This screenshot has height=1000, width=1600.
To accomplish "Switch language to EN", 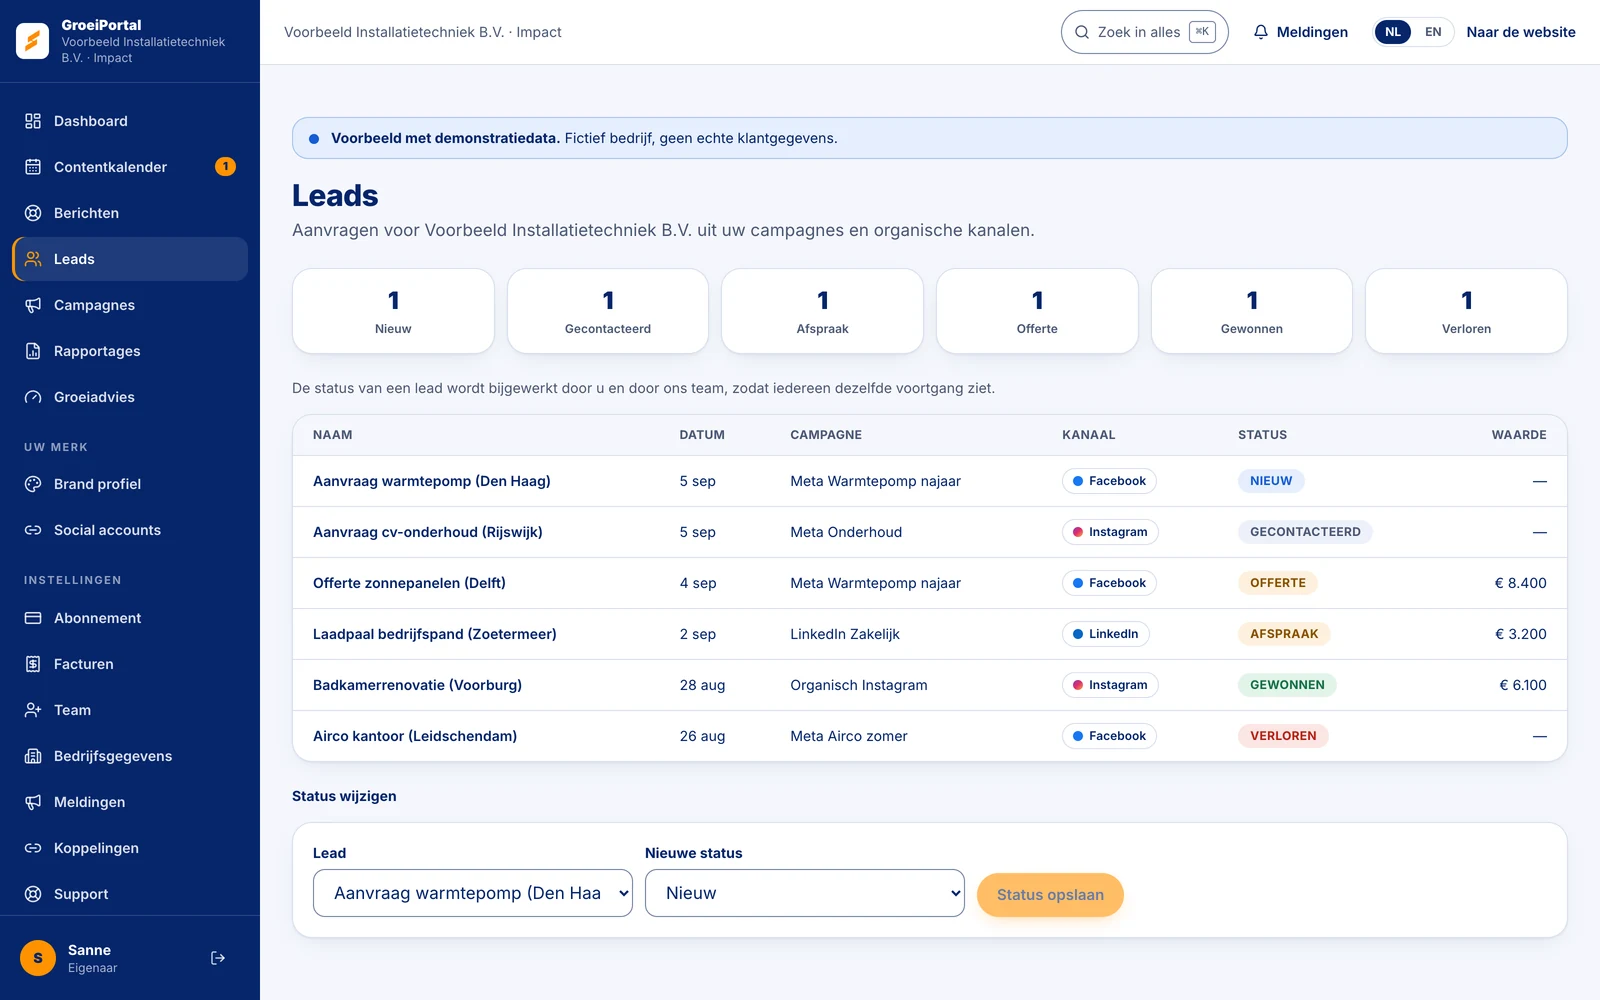I will tap(1433, 32).
